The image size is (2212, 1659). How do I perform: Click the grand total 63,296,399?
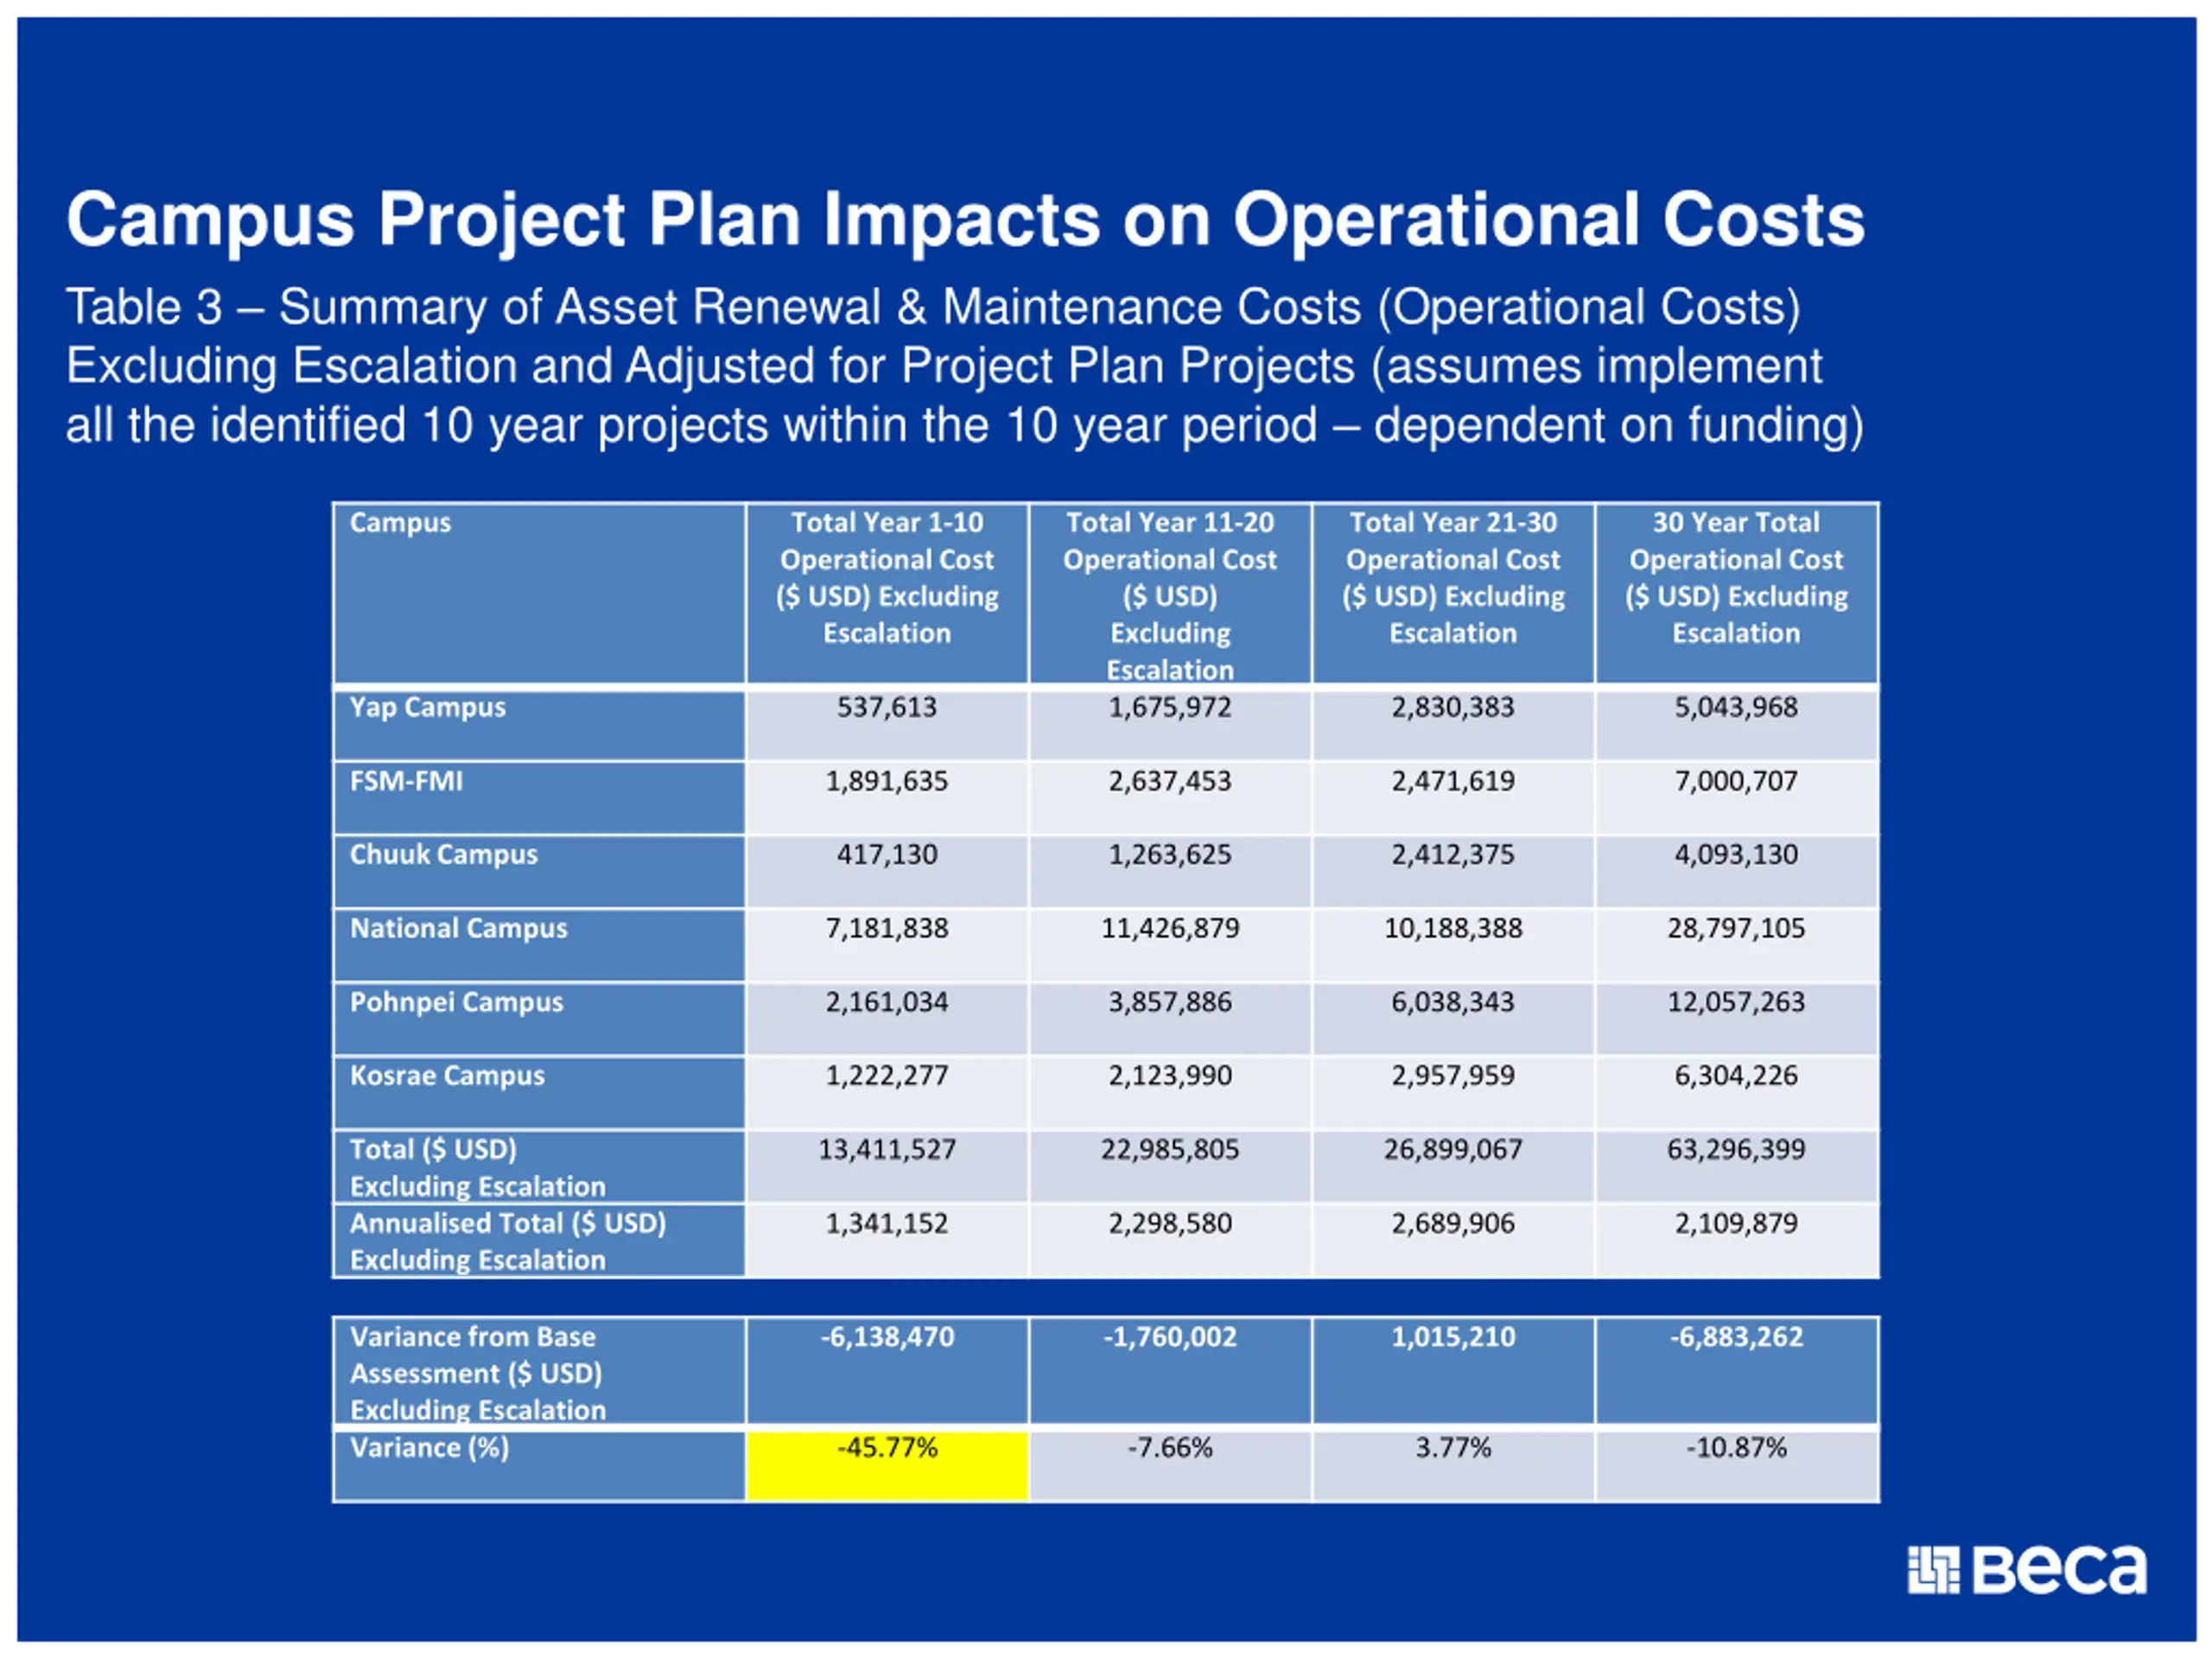(x=1736, y=1150)
